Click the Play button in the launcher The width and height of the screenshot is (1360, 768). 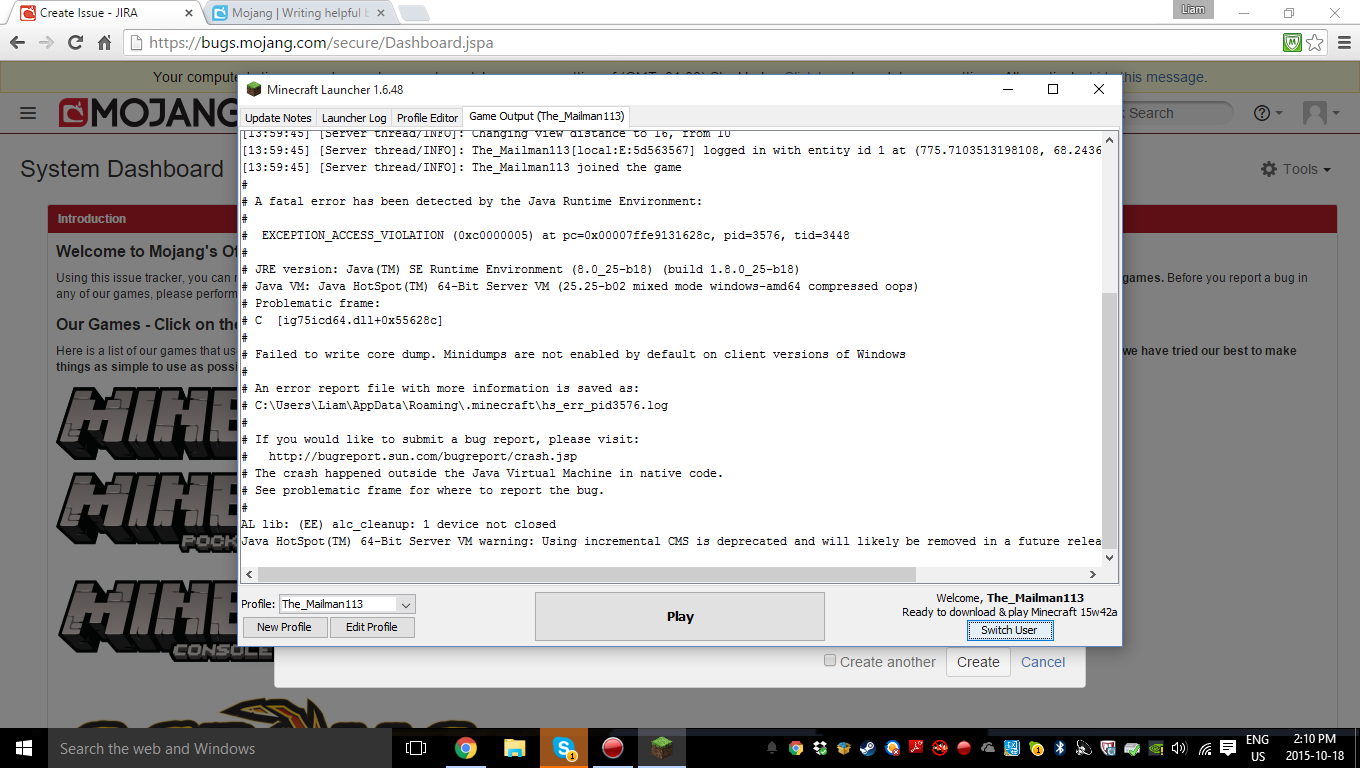[680, 616]
